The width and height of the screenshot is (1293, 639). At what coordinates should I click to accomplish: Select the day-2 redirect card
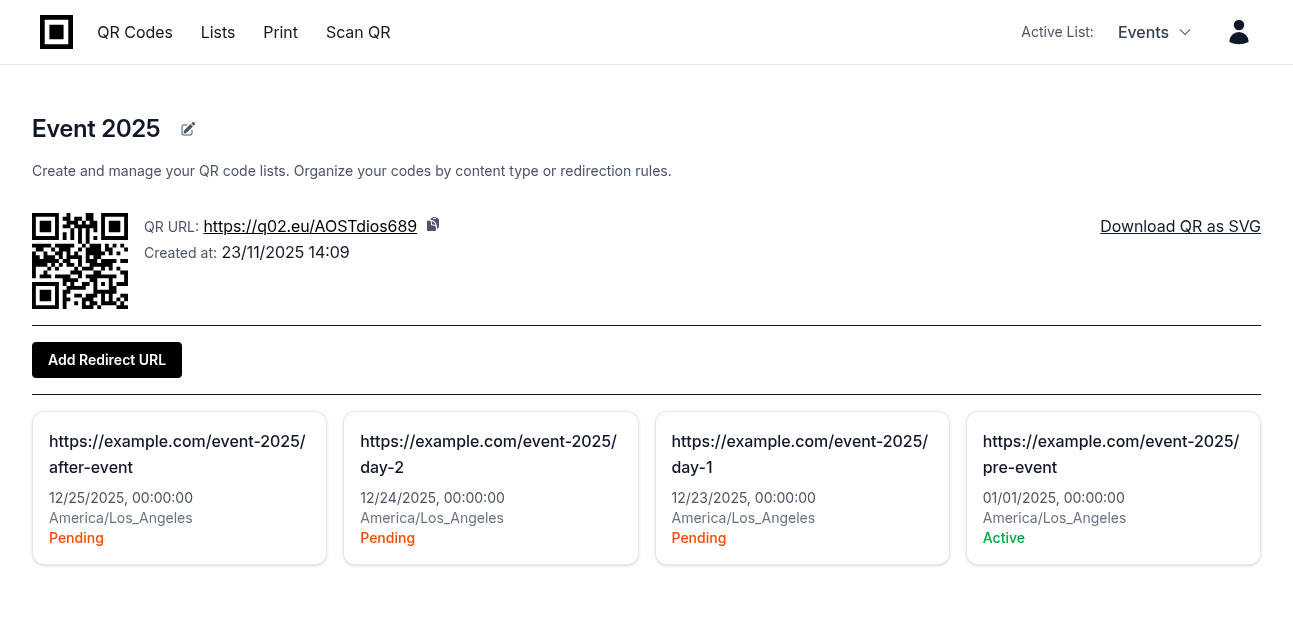click(490, 488)
